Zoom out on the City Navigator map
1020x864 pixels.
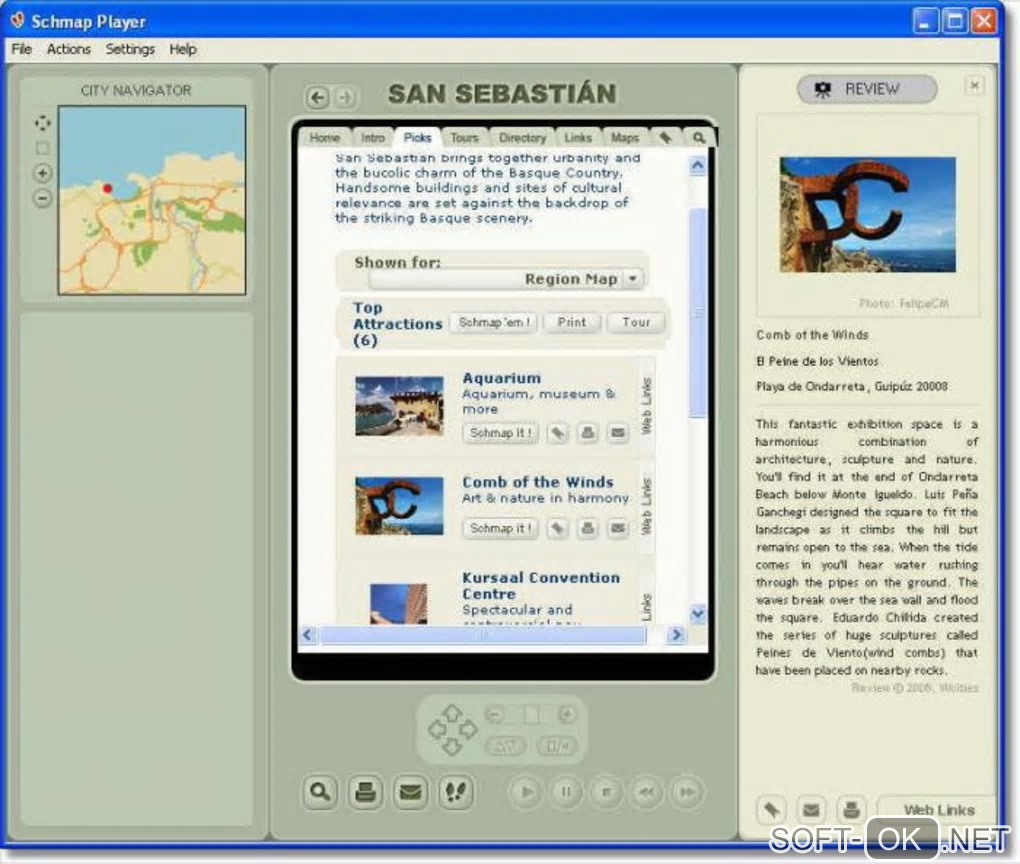pos(42,198)
